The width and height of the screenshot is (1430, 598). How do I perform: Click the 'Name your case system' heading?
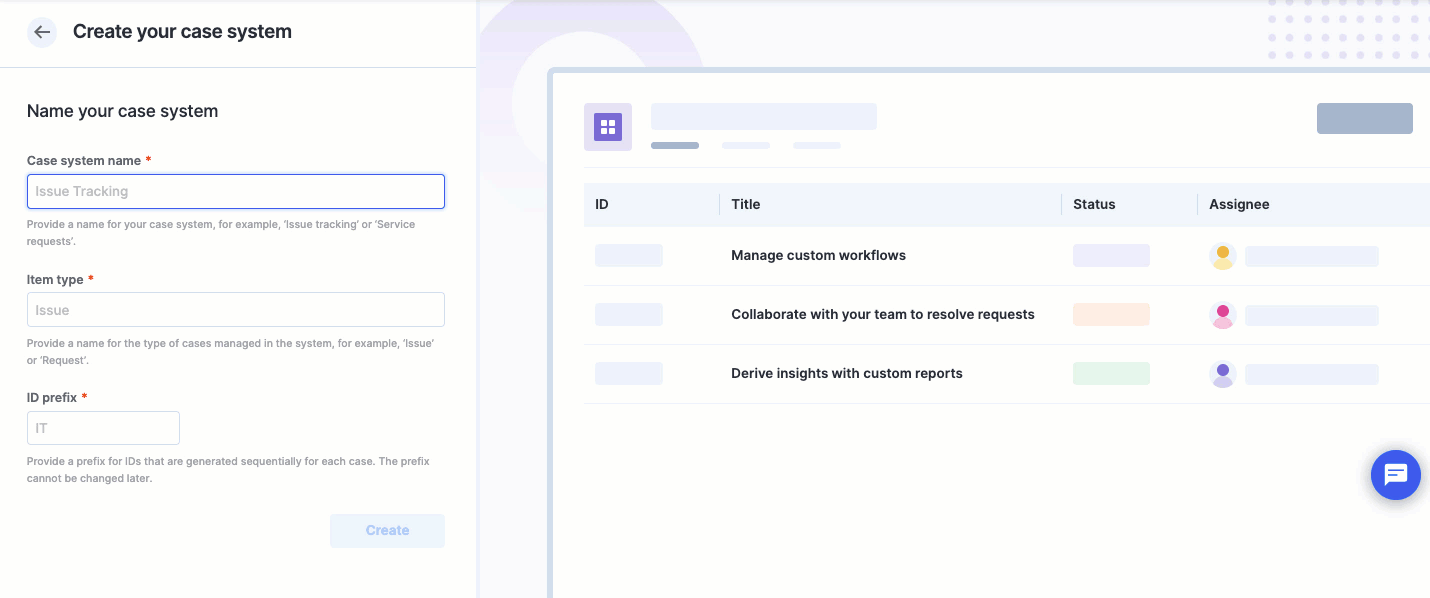click(122, 111)
